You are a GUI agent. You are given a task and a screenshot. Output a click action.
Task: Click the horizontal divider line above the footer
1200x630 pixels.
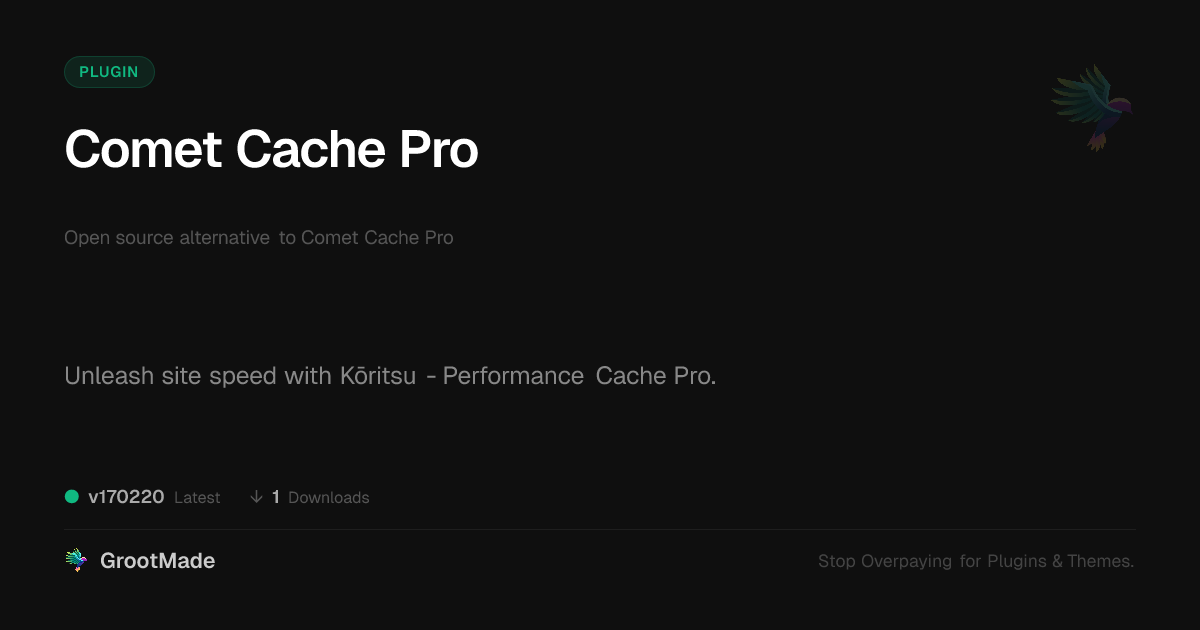click(600, 529)
